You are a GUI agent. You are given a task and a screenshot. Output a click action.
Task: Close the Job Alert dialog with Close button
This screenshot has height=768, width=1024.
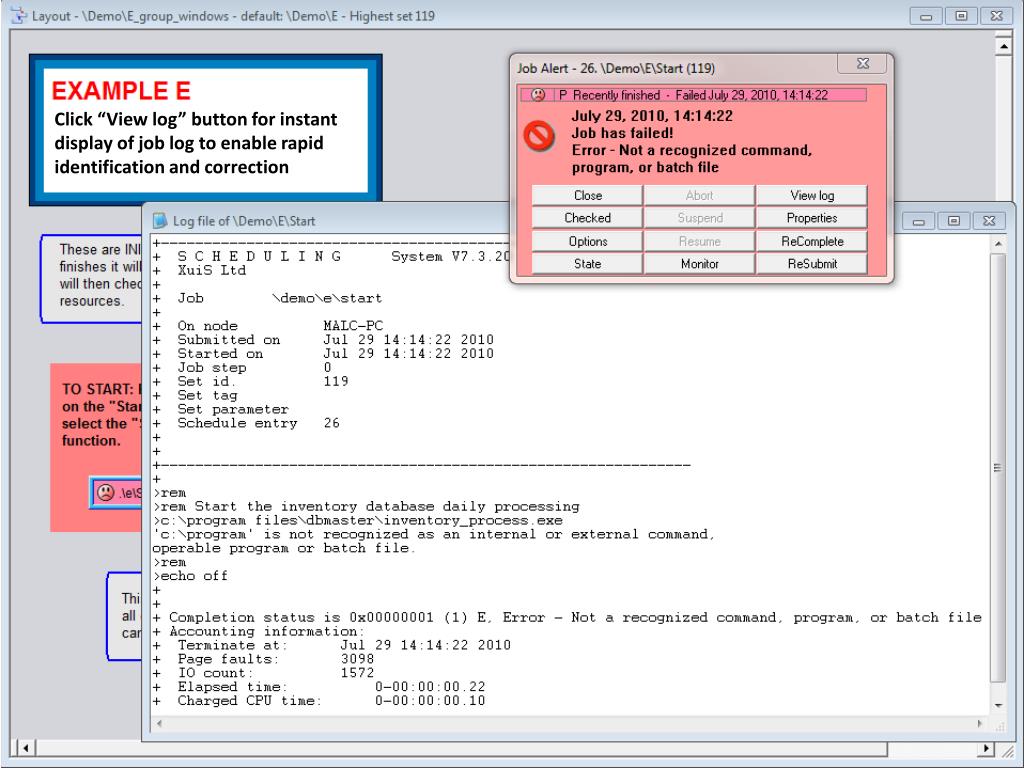(x=587, y=195)
